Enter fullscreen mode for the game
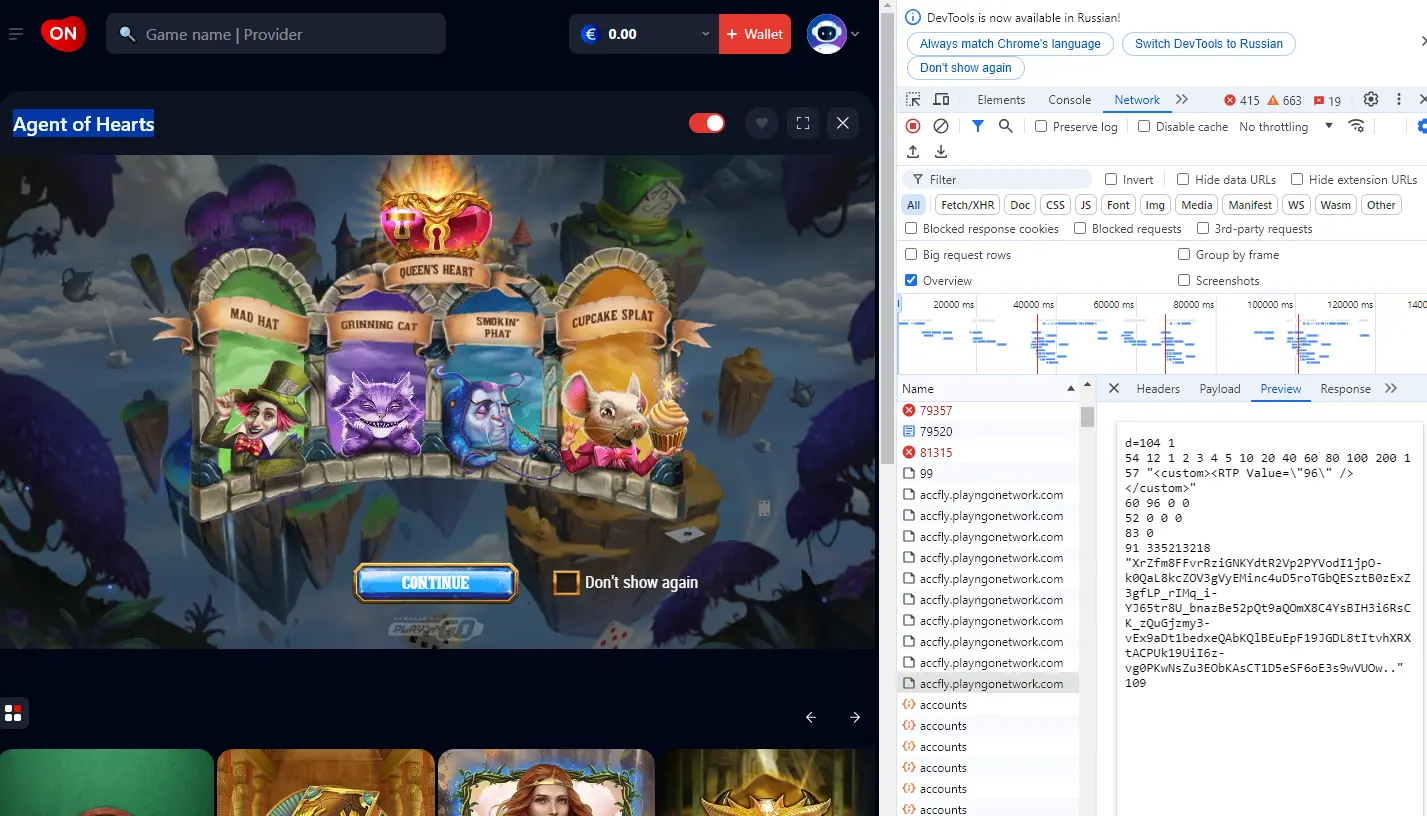 tap(802, 123)
